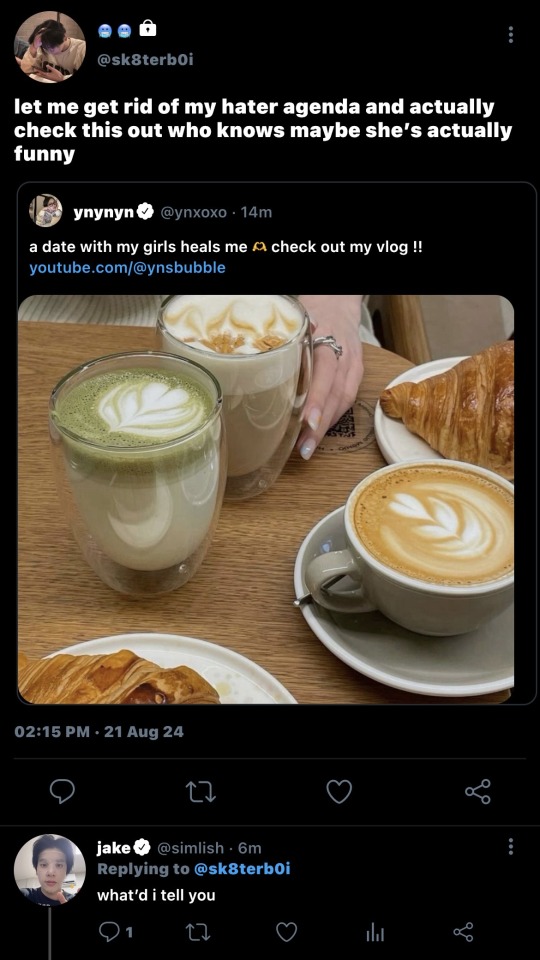Like the main tweet with heart icon
The image size is (540, 960).
339,791
